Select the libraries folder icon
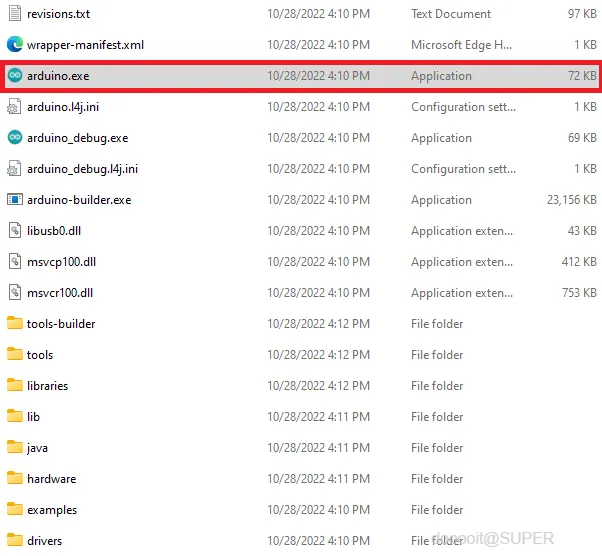Image resolution: width=602 pixels, height=556 pixels. [15, 385]
